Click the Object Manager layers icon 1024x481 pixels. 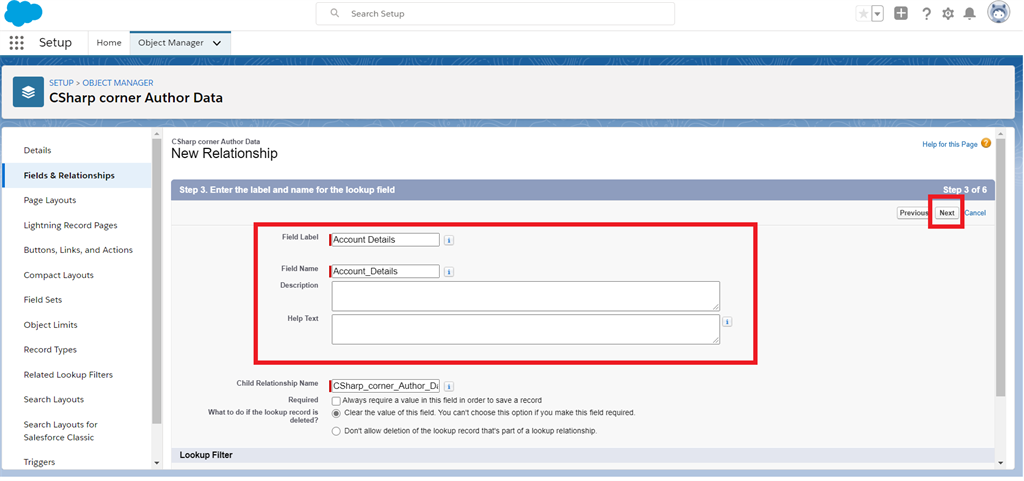click(x=28, y=92)
